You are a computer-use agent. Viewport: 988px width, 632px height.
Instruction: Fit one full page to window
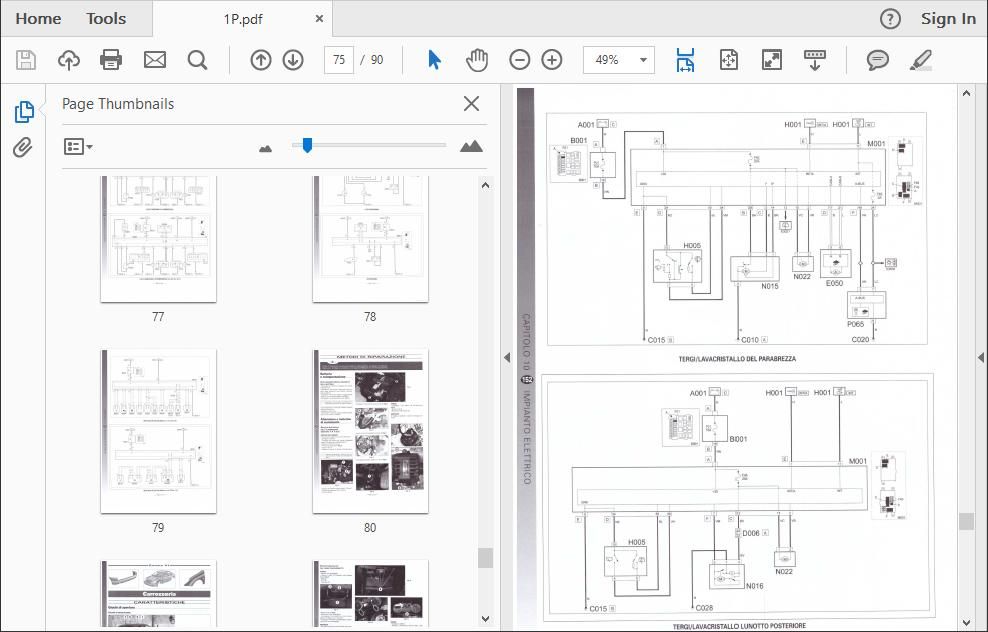pos(728,60)
